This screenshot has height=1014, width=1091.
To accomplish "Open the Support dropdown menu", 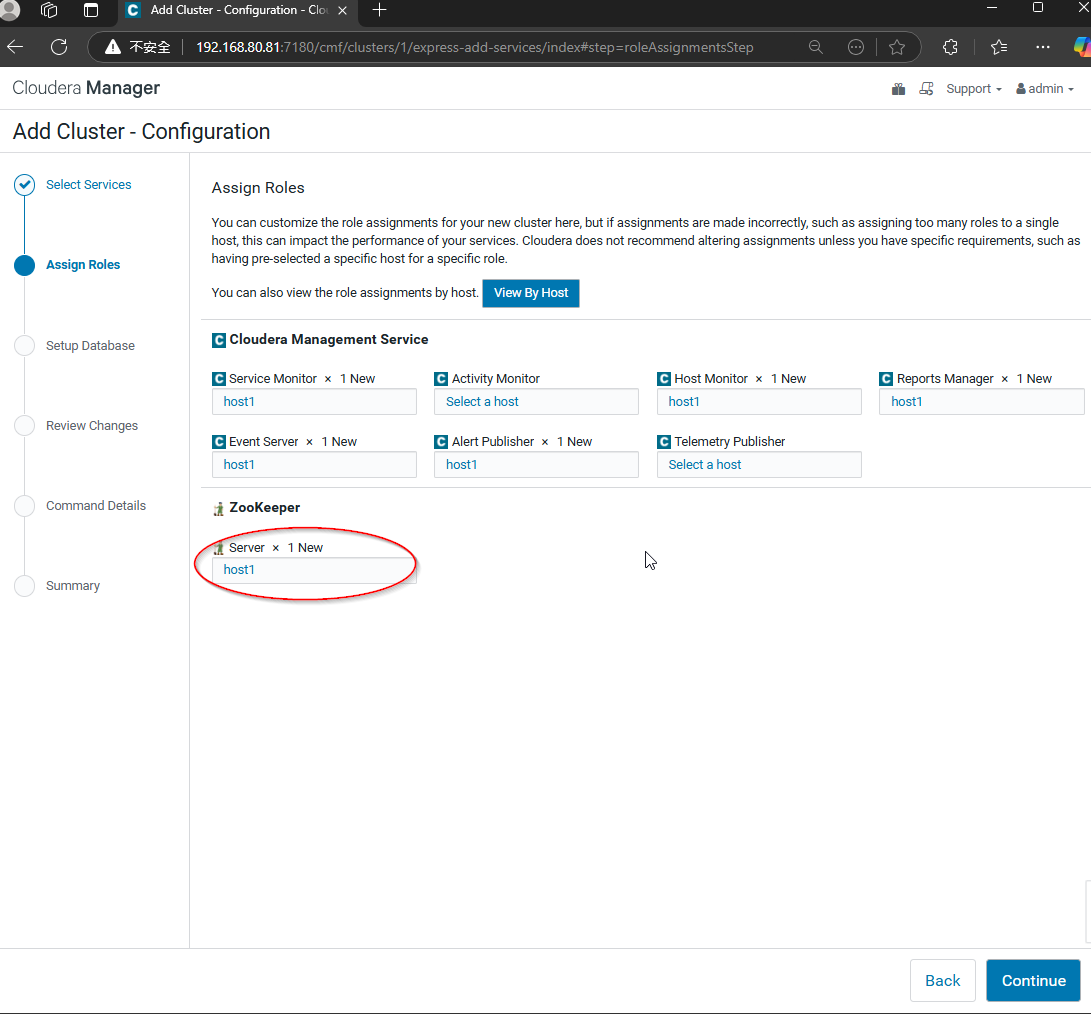I will click(973, 88).
